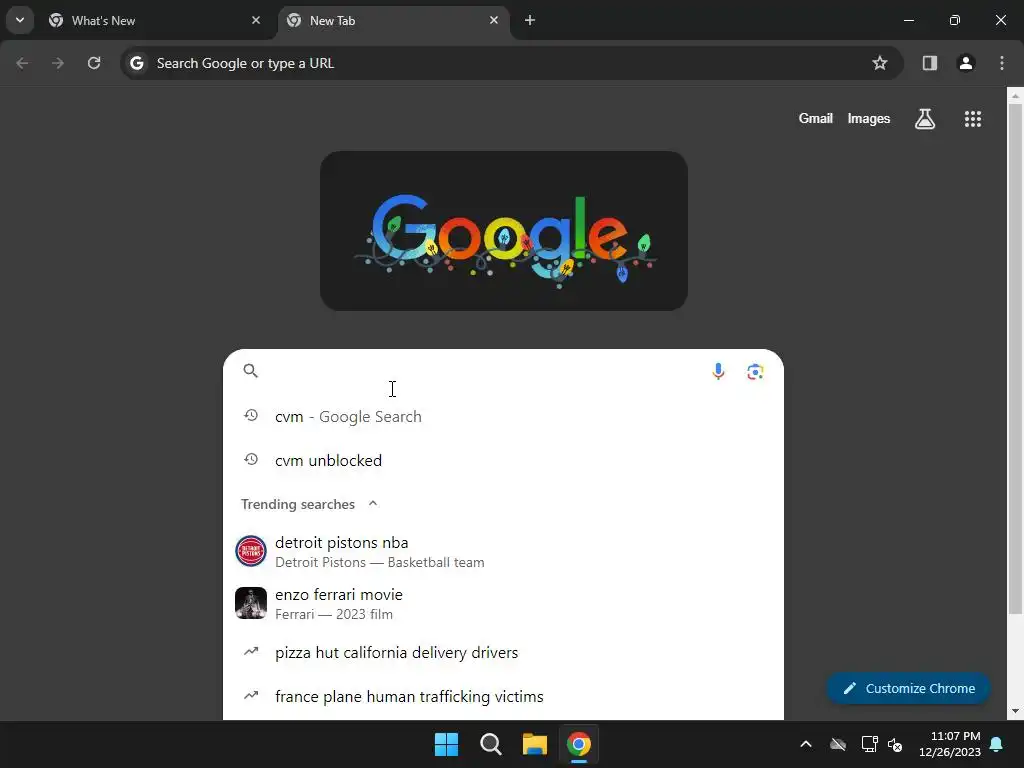The height and width of the screenshot is (768, 1024).
Task: Open File Explorer from the taskbar
Action: (534, 744)
